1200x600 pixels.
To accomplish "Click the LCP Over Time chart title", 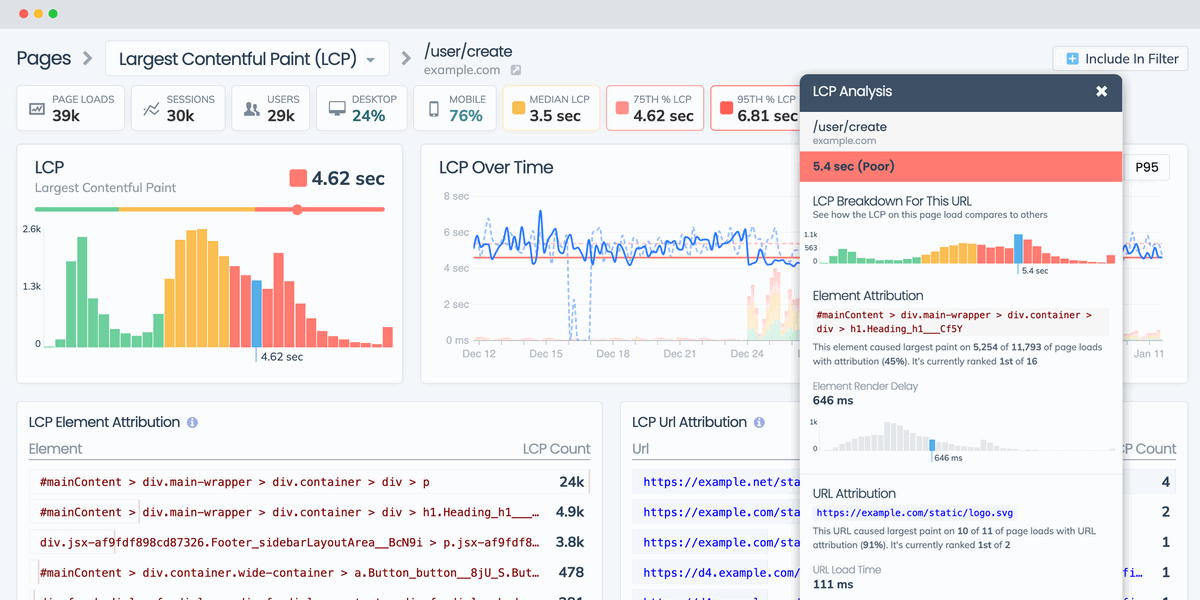I will click(x=496, y=167).
